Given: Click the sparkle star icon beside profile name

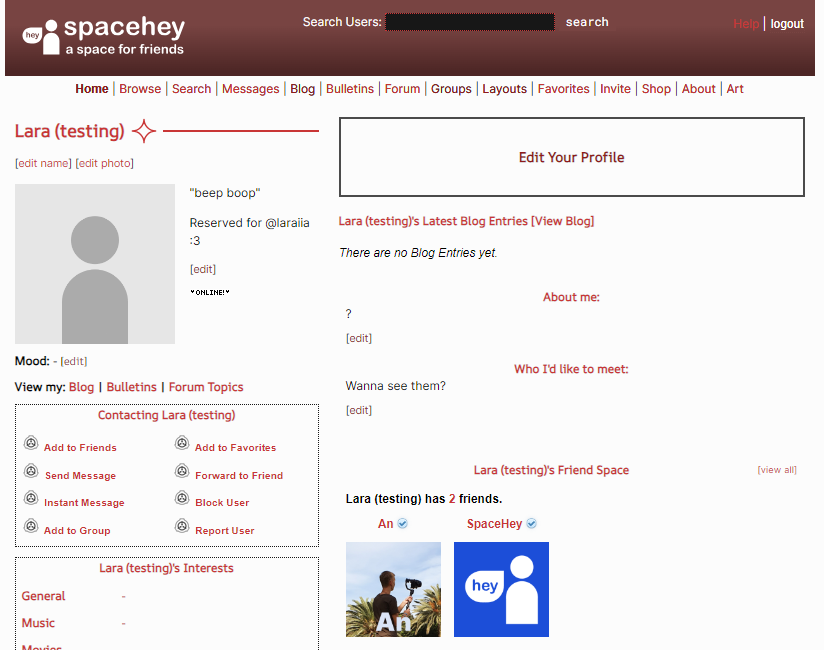Looking at the screenshot, I should point(143,131).
